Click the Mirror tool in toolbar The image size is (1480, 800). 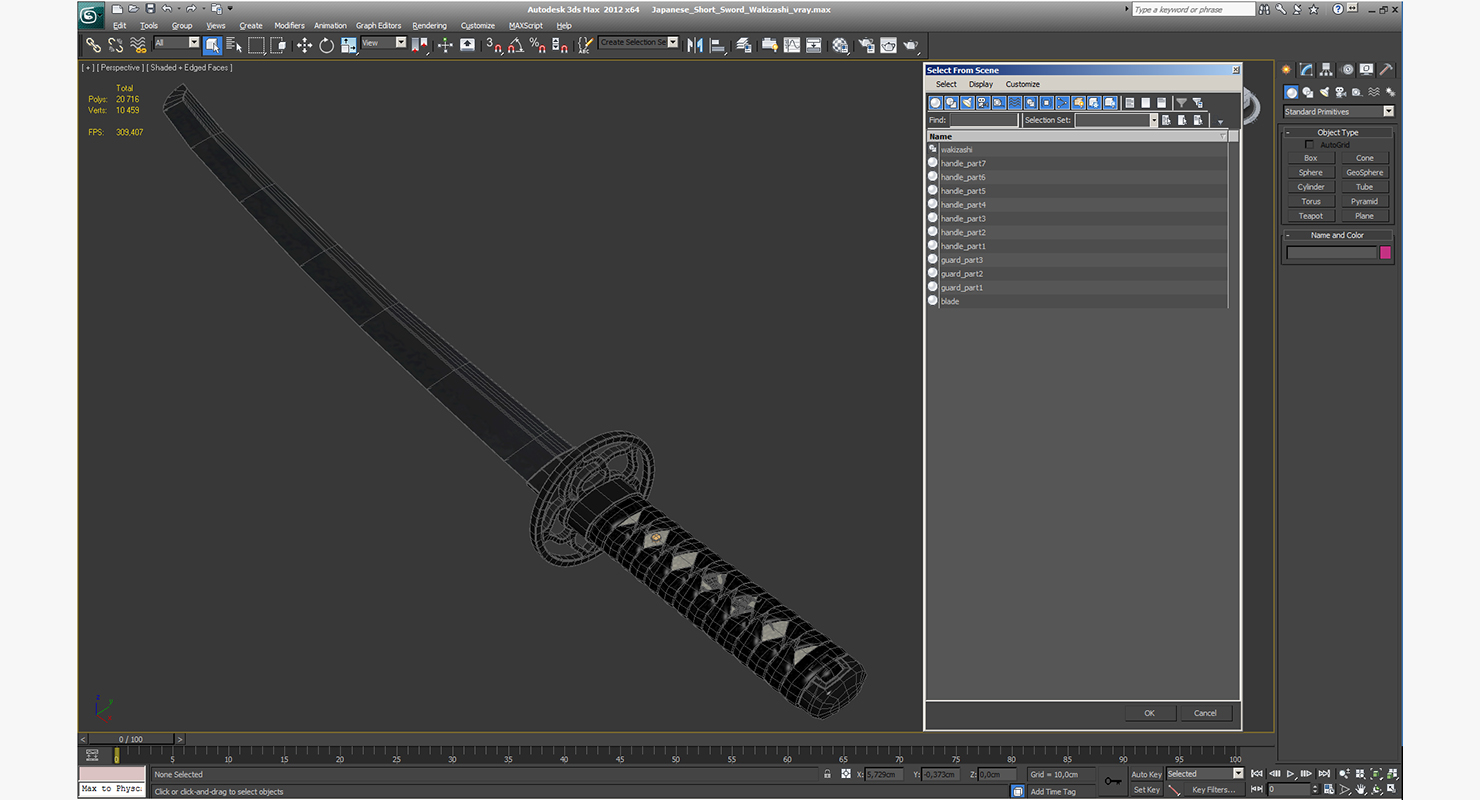695,45
